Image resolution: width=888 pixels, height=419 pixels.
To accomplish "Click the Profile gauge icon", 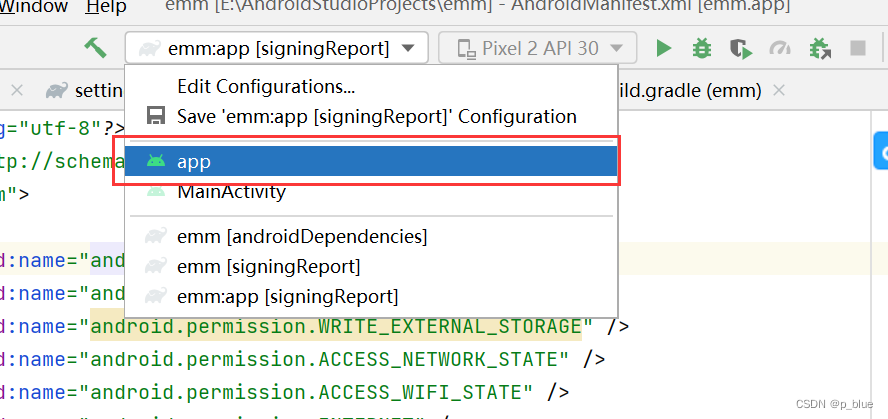I will pos(780,49).
